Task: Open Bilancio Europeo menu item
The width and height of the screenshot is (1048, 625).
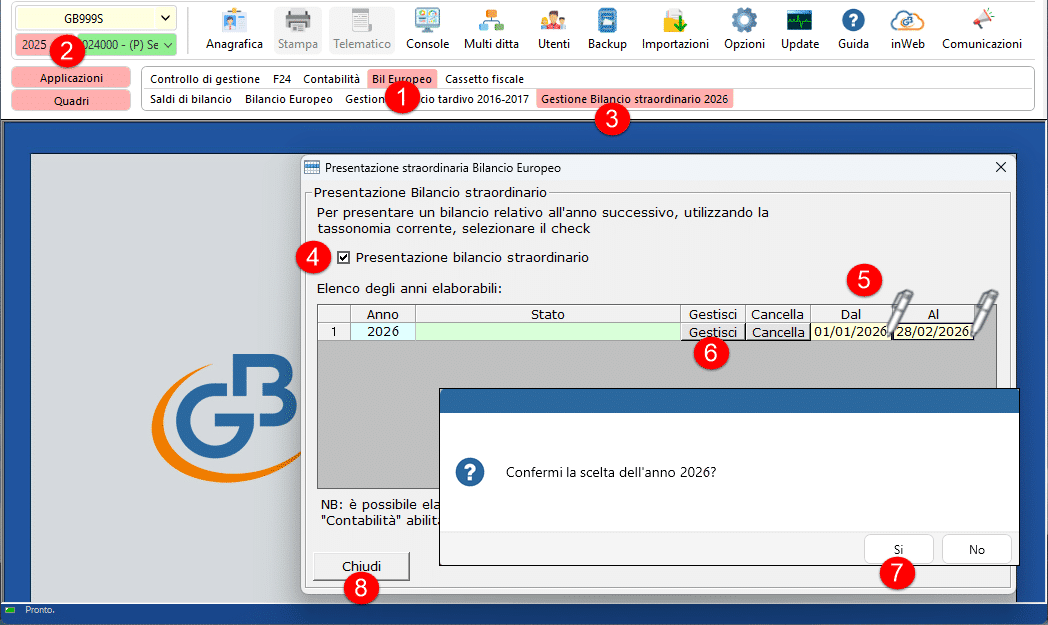Action: click(x=288, y=99)
